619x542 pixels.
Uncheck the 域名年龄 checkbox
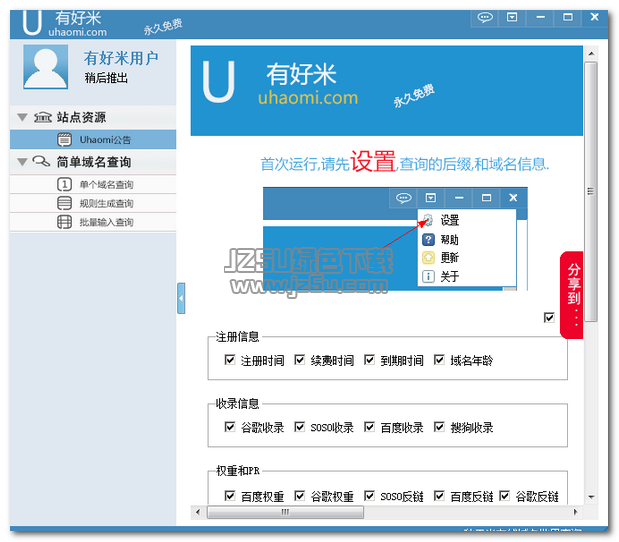pos(439,360)
